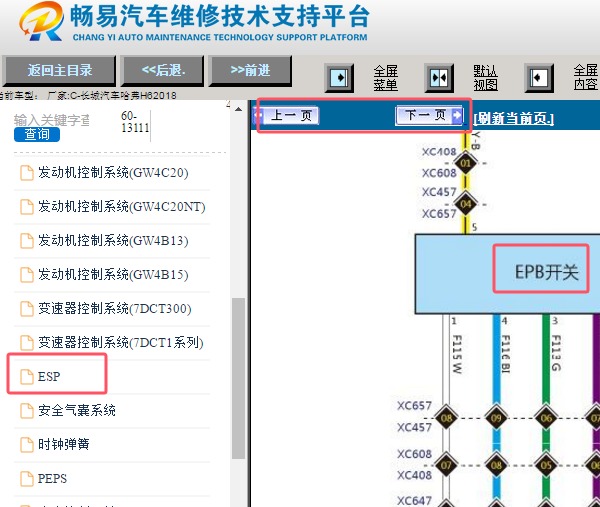Go to previous page with 上一页

pyautogui.click(x=286, y=115)
